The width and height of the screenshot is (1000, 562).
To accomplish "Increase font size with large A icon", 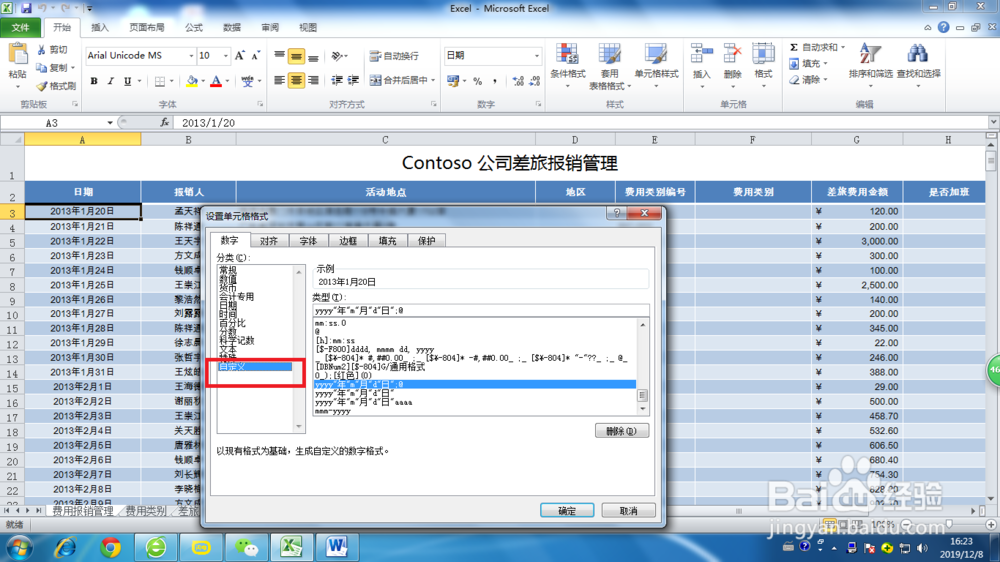I will click(x=240, y=55).
